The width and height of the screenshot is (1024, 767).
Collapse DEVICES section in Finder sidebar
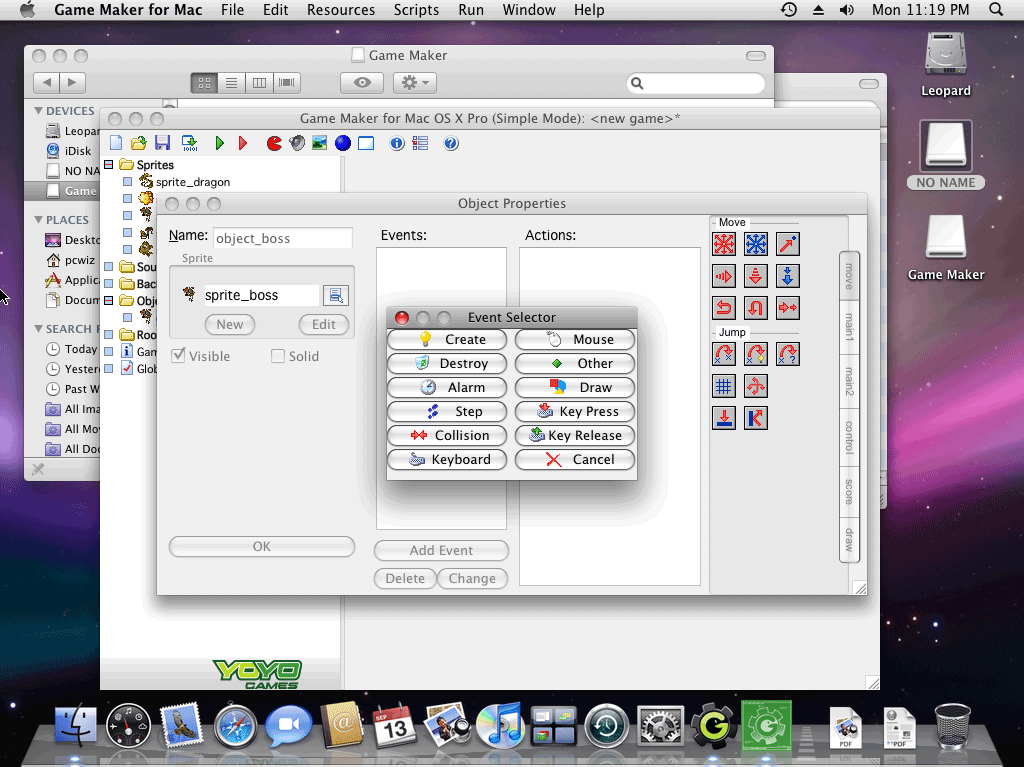click(x=39, y=111)
